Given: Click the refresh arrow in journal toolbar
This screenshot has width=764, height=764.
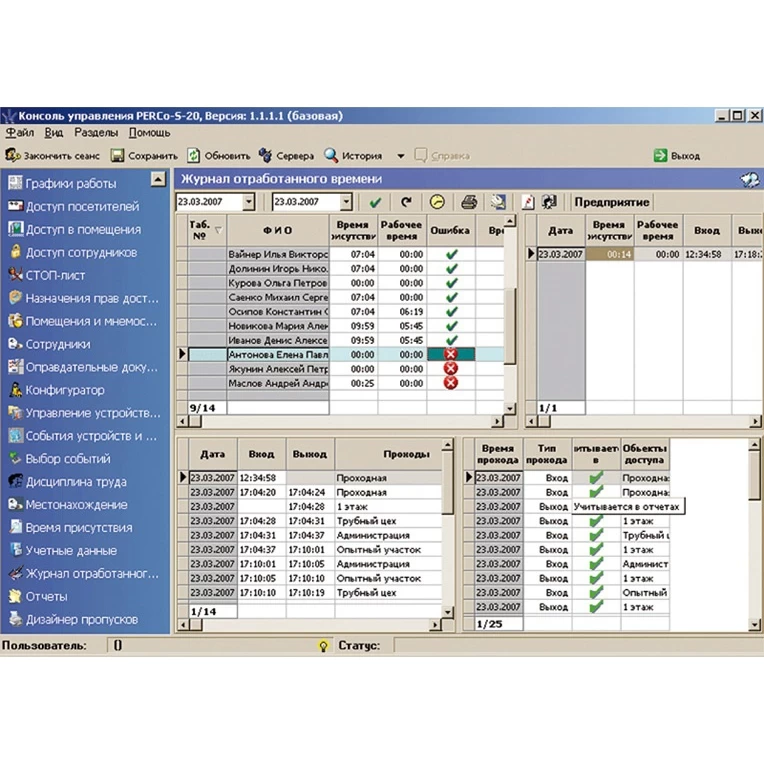Looking at the screenshot, I should (406, 202).
